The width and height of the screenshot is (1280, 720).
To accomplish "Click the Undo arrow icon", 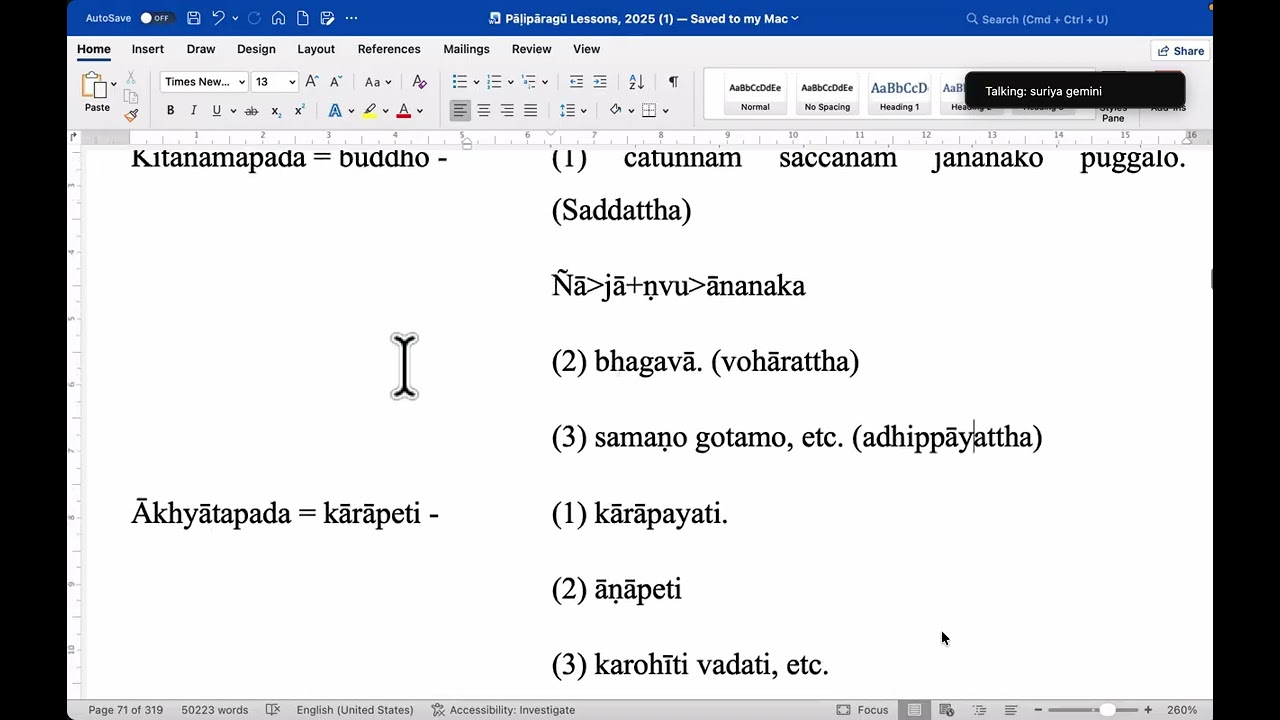I will click(218, 18).
